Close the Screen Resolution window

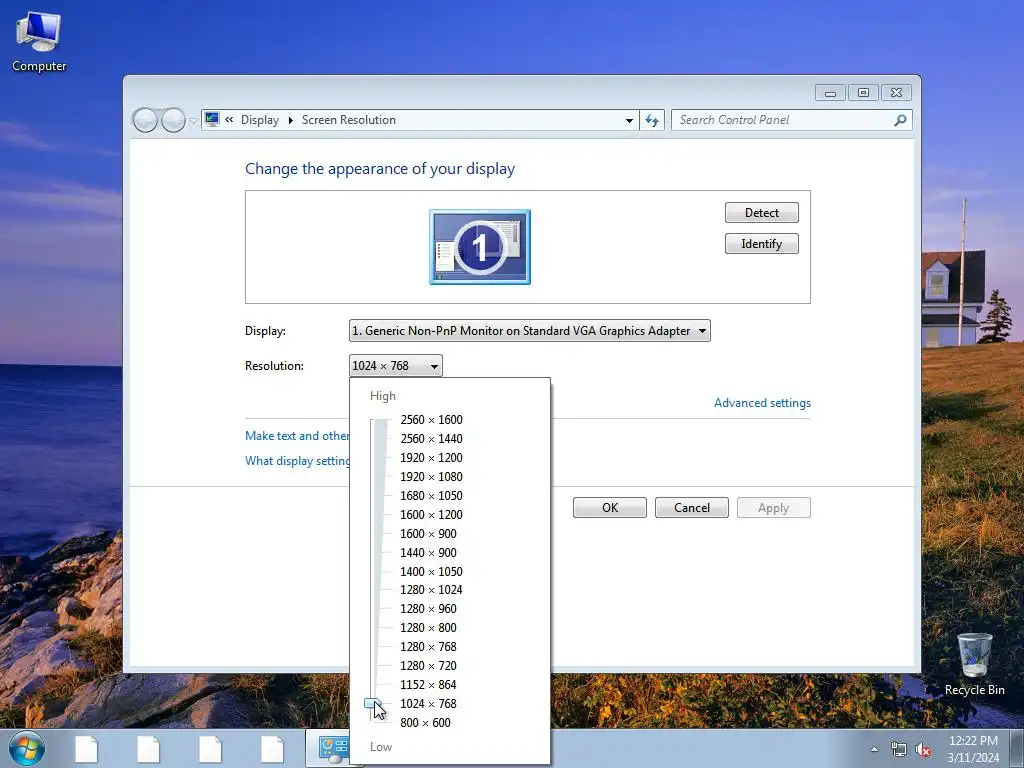(x=897, y=93)
